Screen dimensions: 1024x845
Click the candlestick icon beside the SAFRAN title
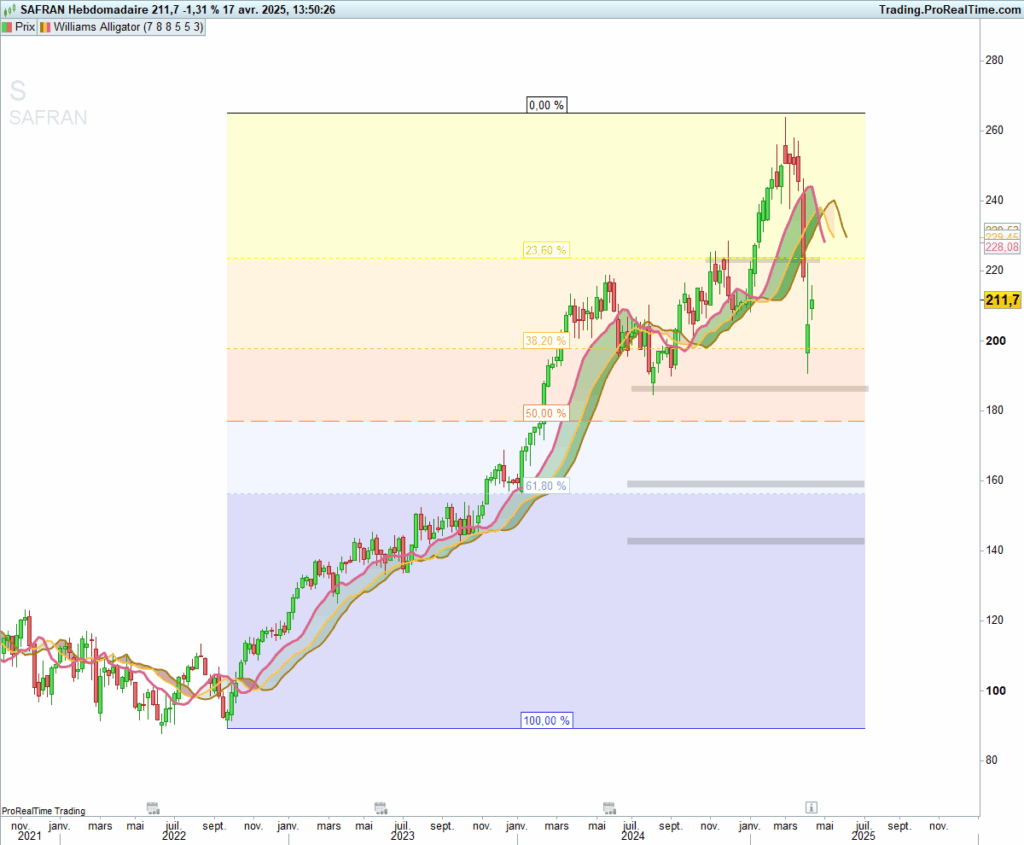click(x=10, y=10)
